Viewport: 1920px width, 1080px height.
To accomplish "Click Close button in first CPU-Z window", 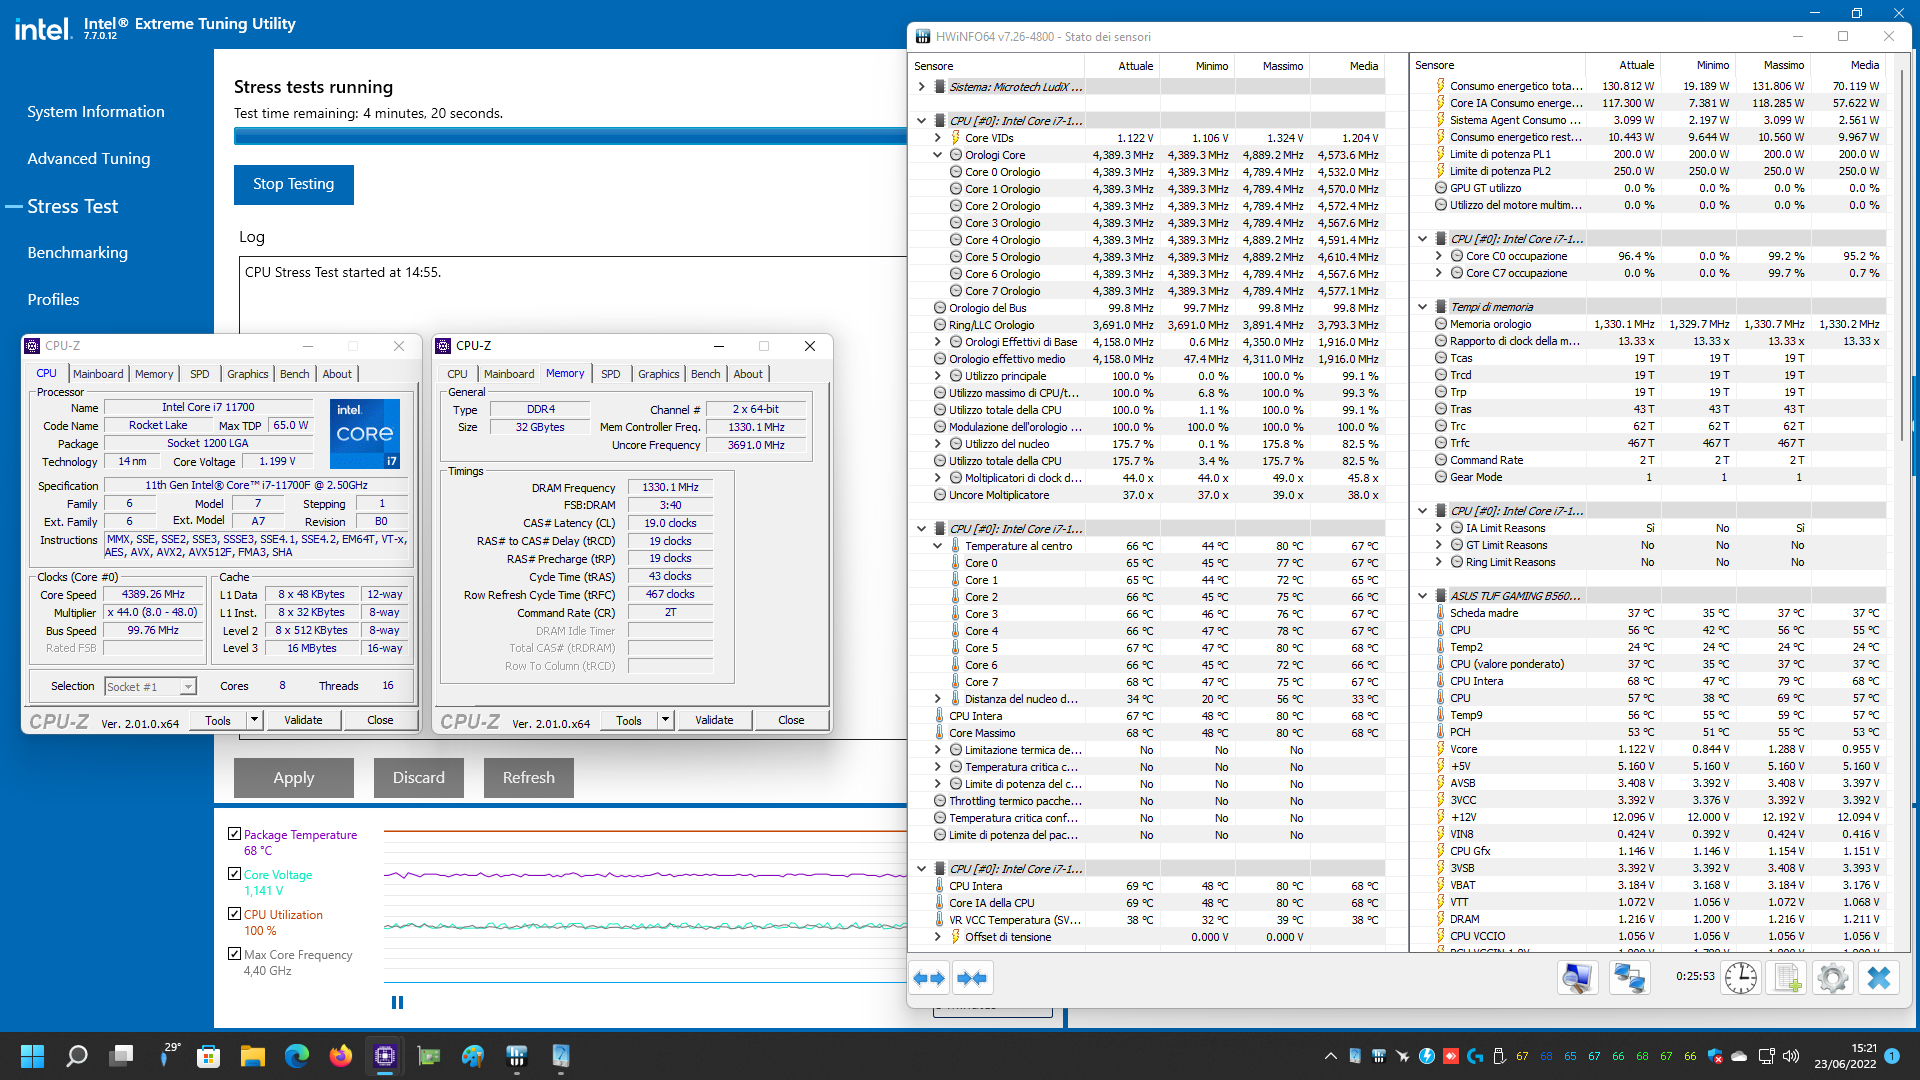I will point(380,720).
